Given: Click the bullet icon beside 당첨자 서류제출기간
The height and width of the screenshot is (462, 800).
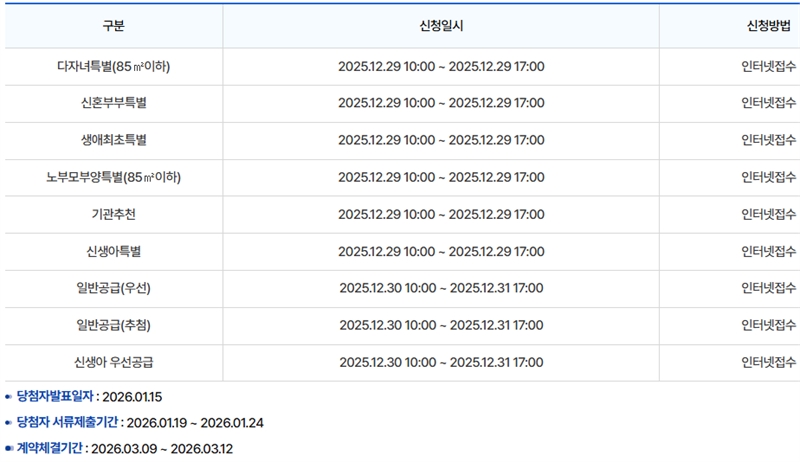Looking at the screenshot, I should [x=9, y=422].
